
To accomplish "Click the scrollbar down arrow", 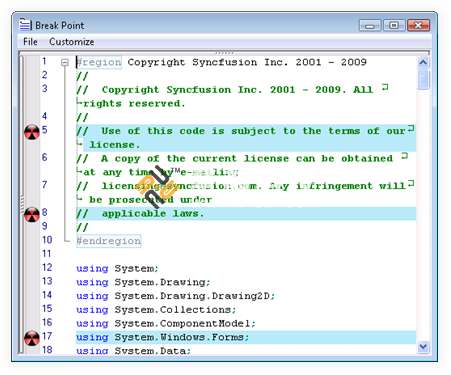I will tap(423, 347).
